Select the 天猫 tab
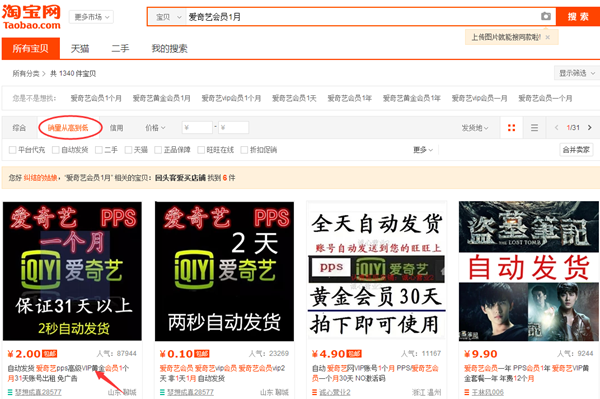 pyautogui.click(x=80, y=49)
